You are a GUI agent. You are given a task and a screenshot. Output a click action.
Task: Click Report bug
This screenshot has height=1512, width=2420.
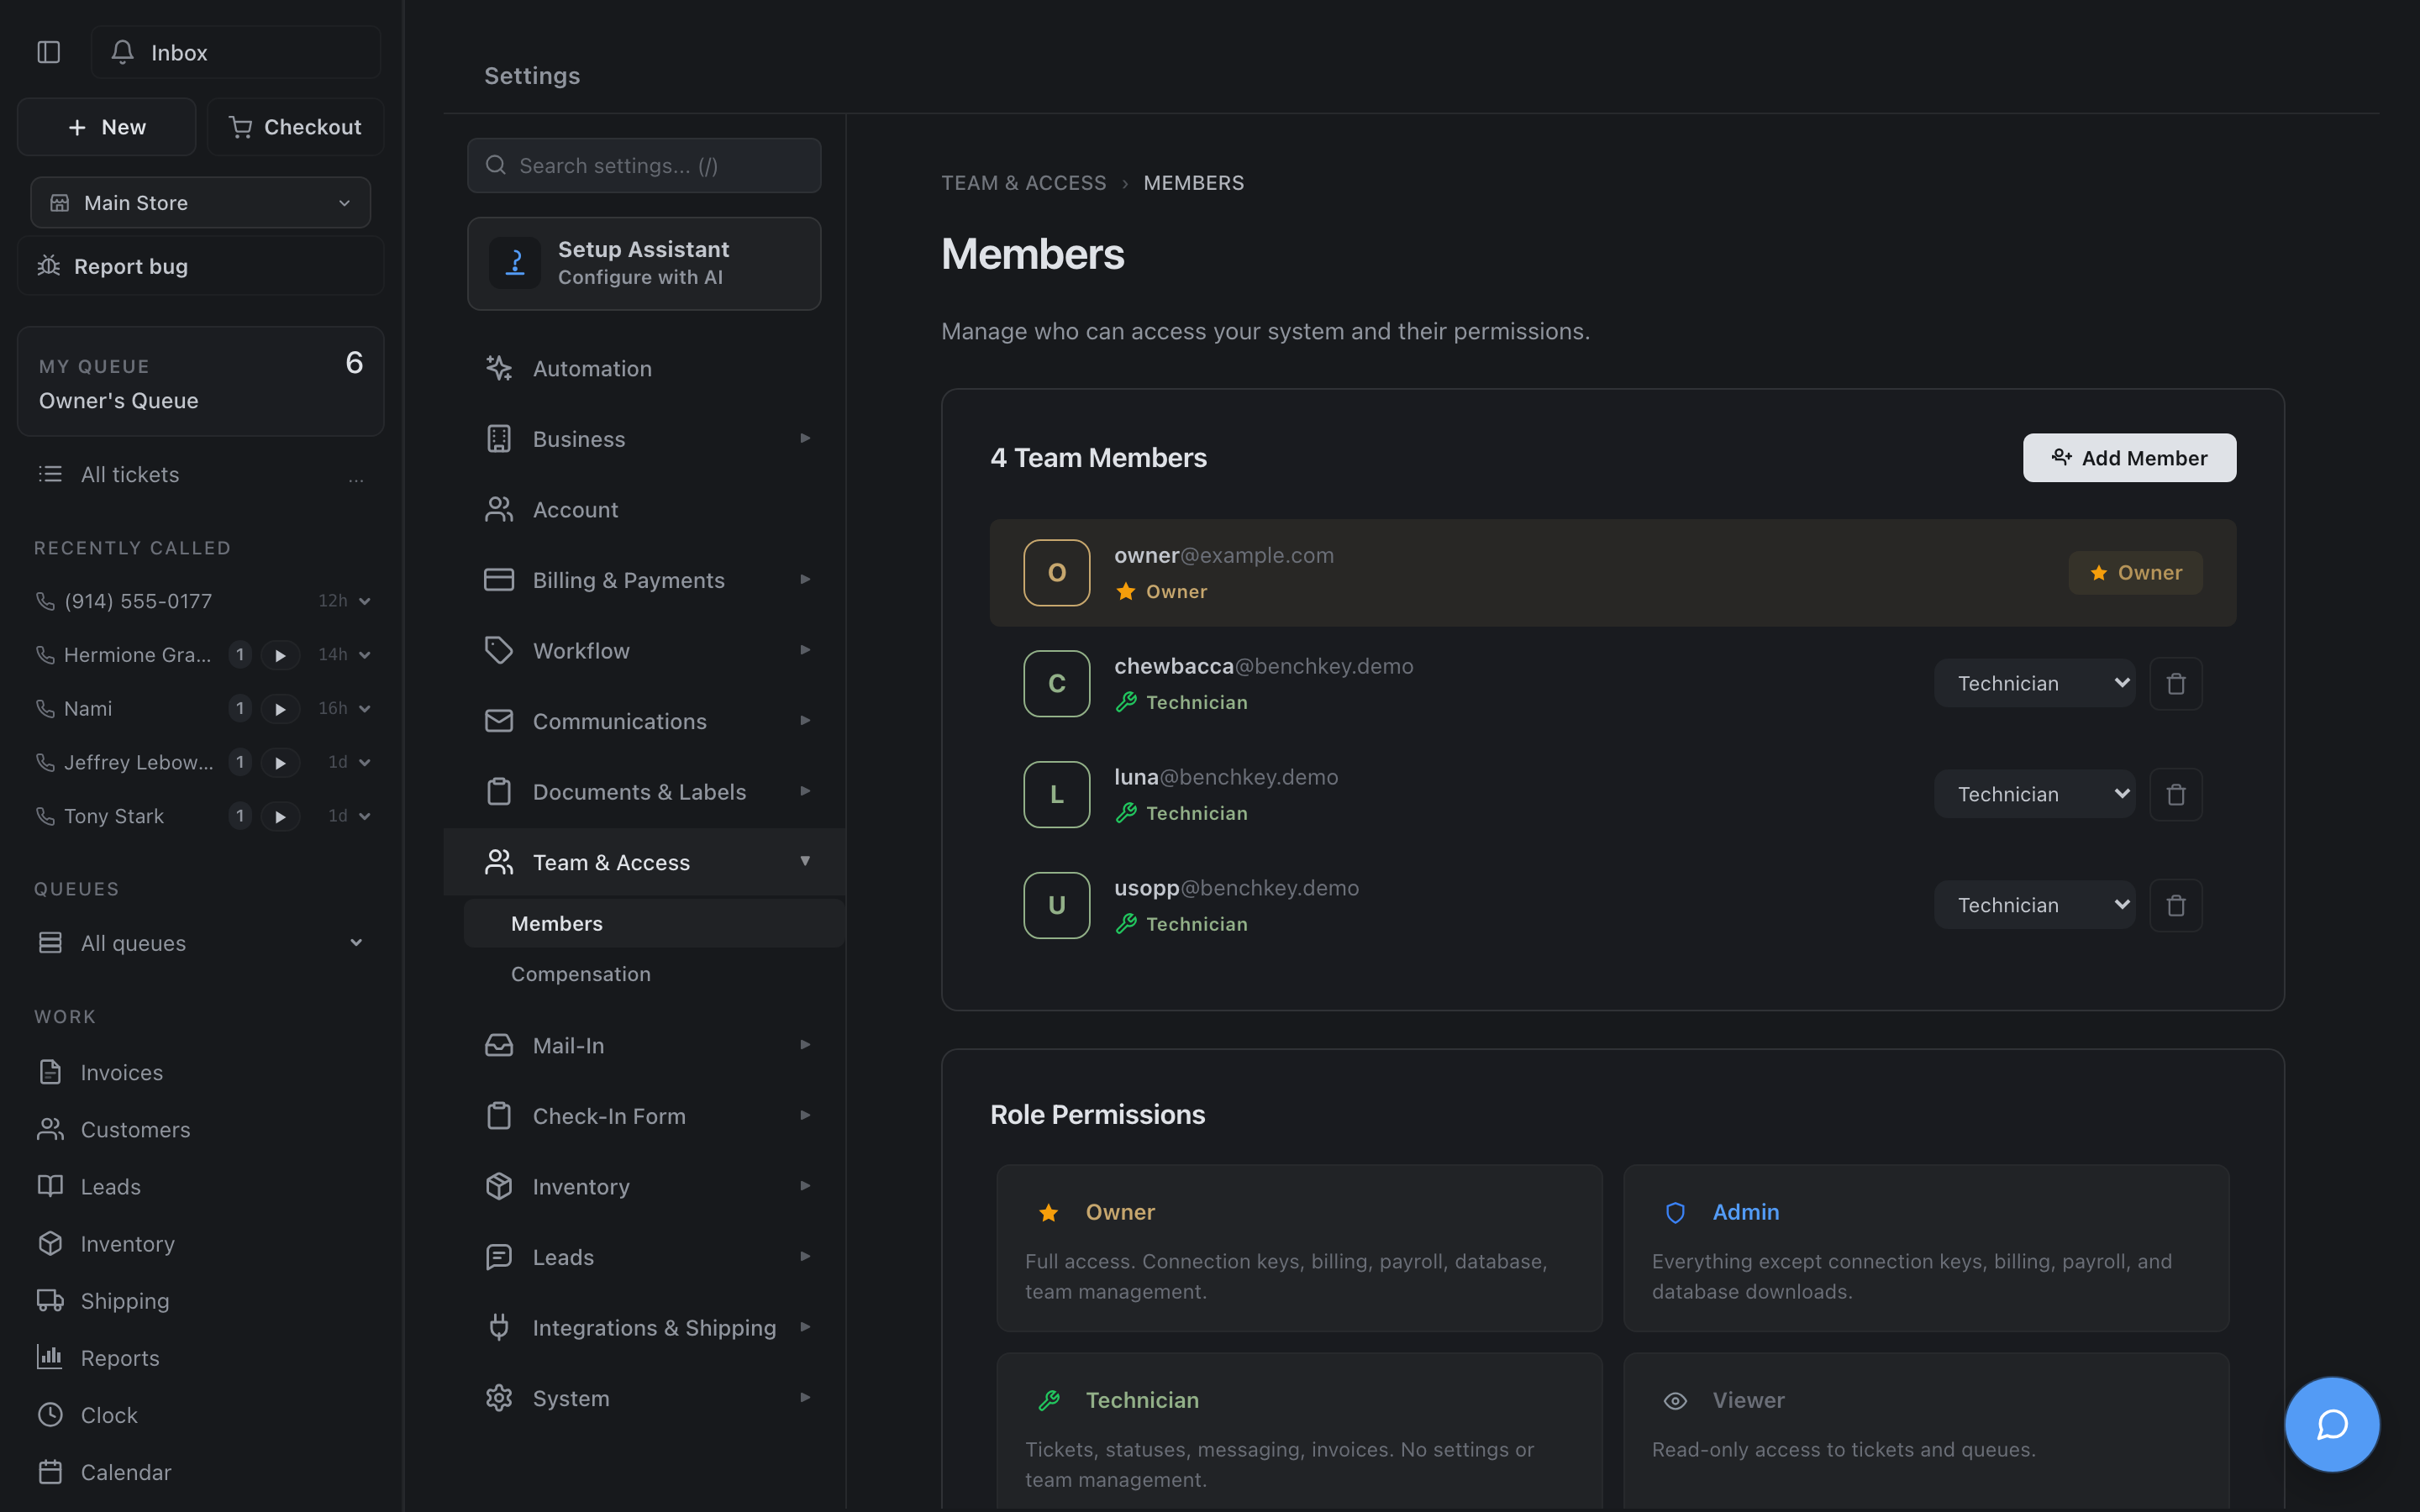click(201, 266)
